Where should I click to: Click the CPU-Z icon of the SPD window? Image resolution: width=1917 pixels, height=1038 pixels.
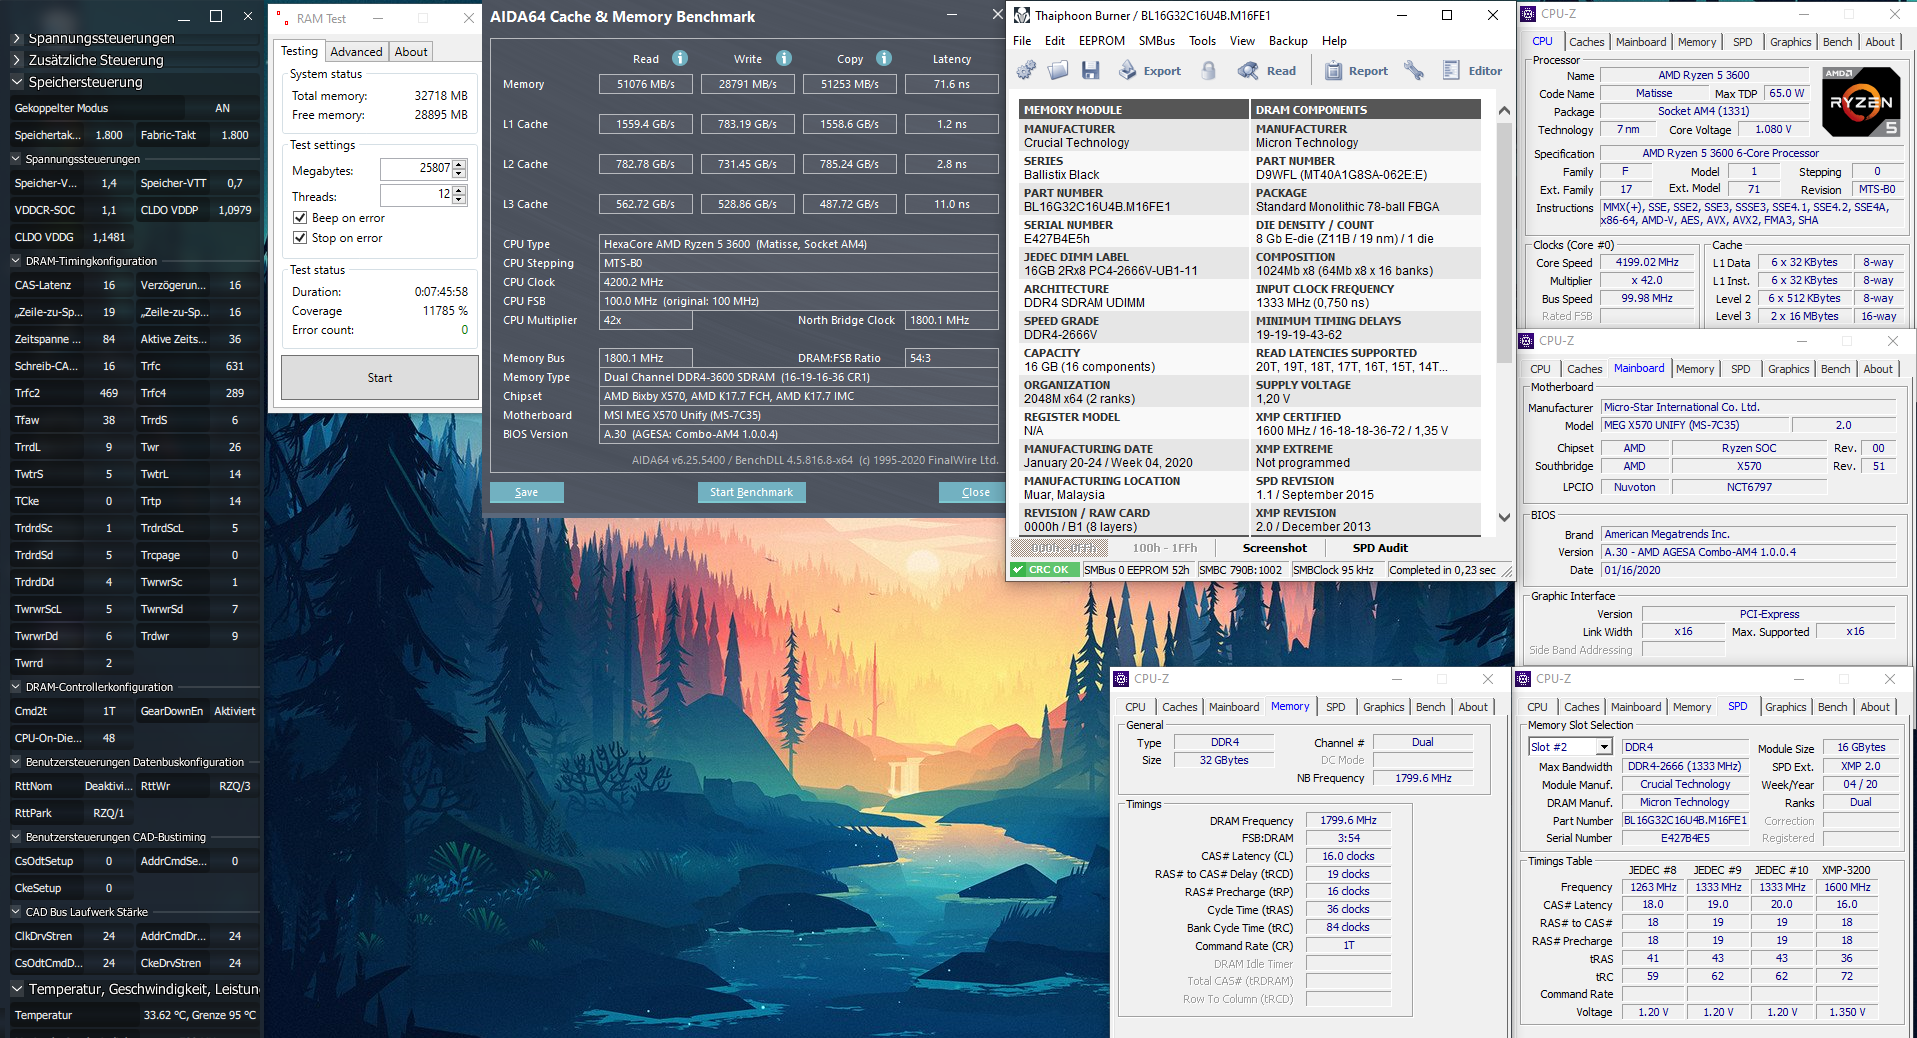point(1523,679)
